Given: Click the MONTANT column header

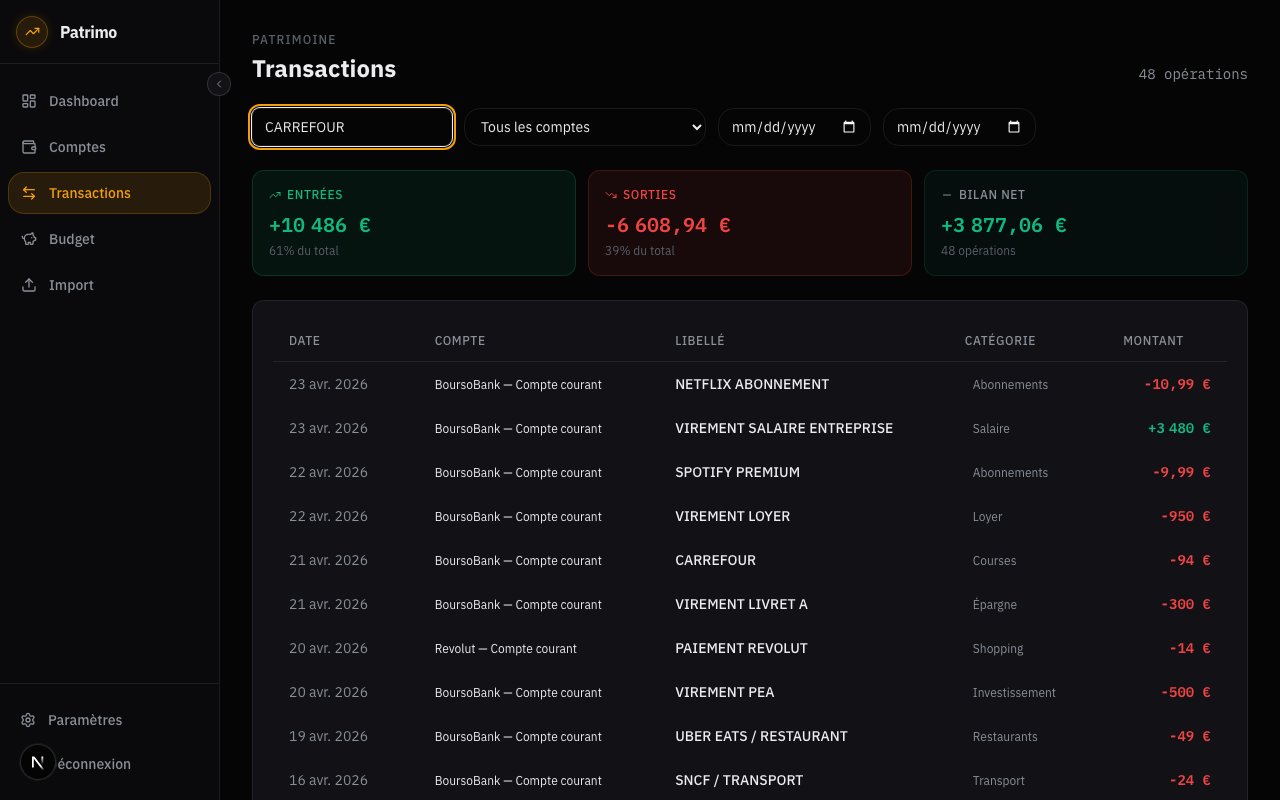Looking at the screenshot, I should point(1152,341).
